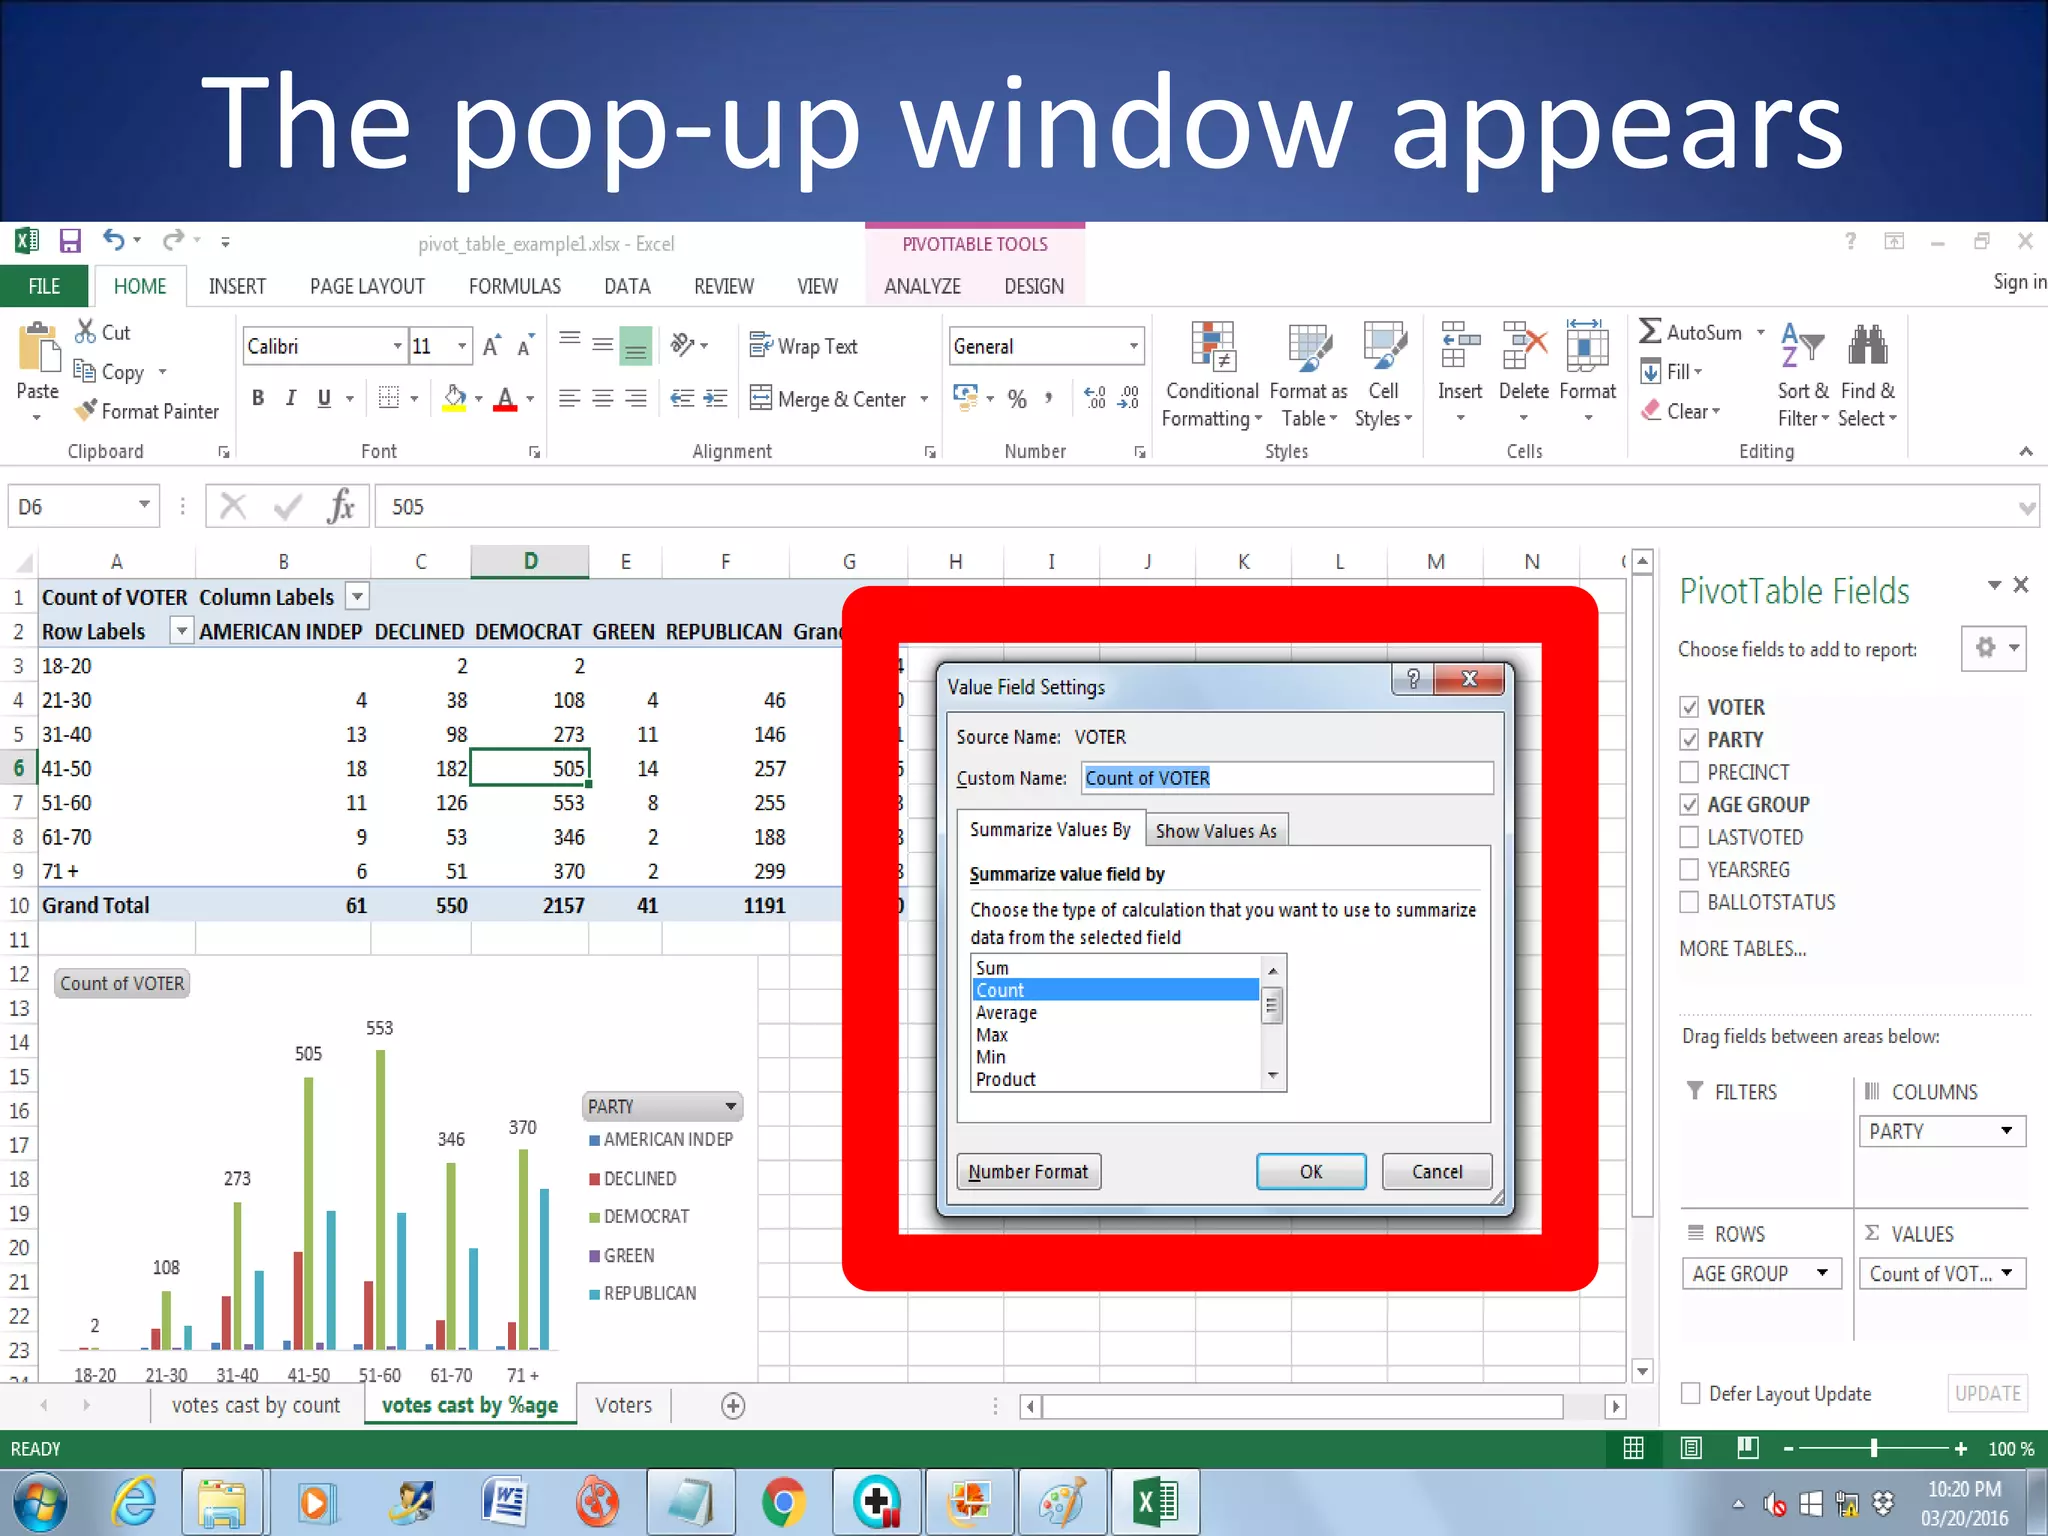Switch to the ANALYZE ribbon tab
This screenshot has height=1536, width=2048.
tap(922, 286)
